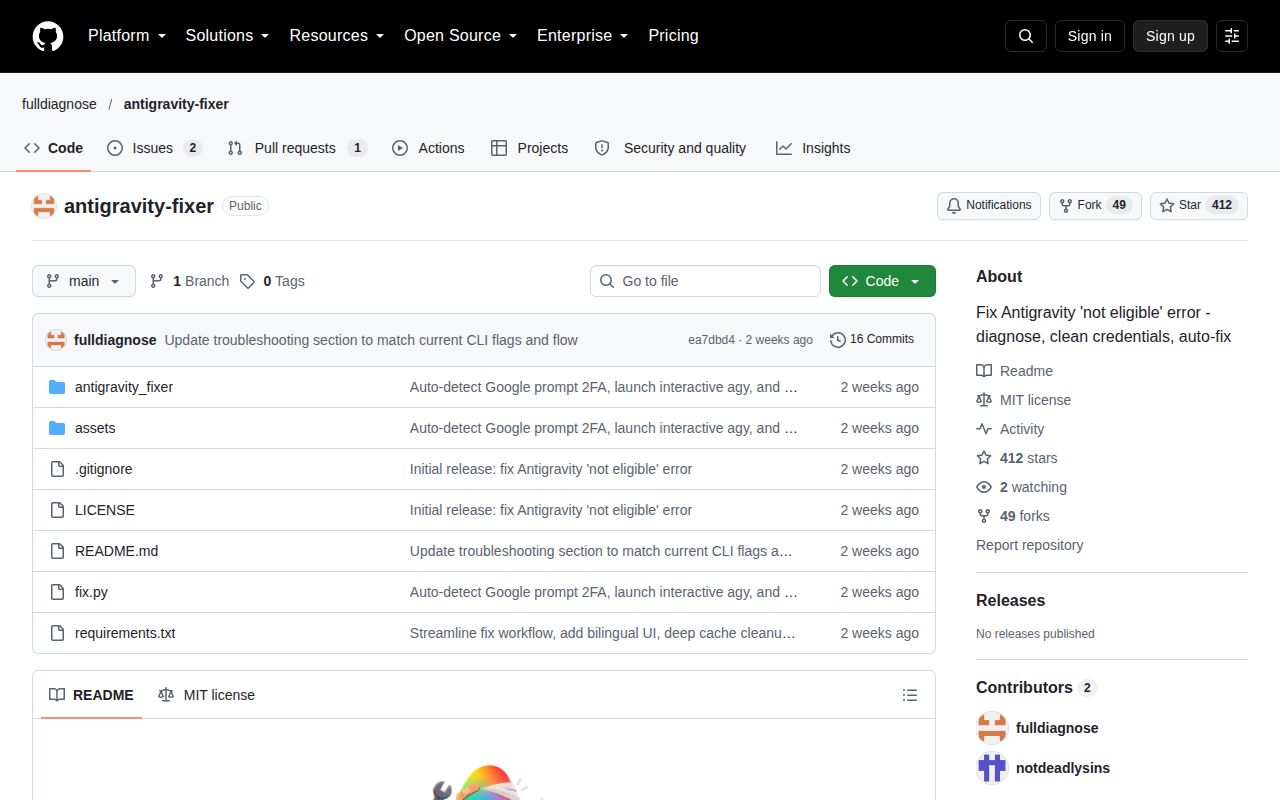Open the Releases heading link
The height and width of the screenshot is (800, 1280).
tap(1010, 601)
